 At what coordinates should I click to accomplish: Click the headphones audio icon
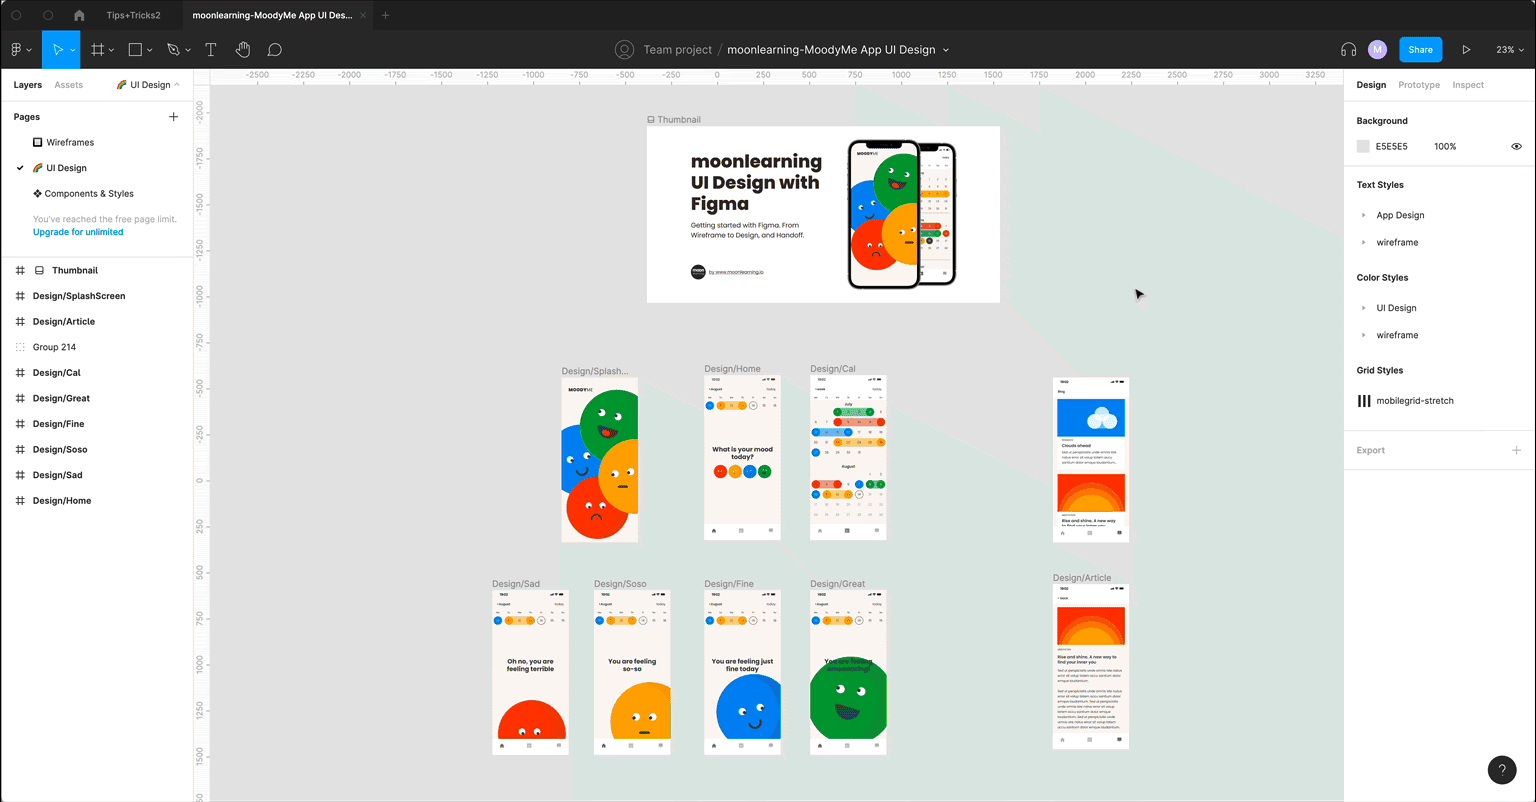1348,49
